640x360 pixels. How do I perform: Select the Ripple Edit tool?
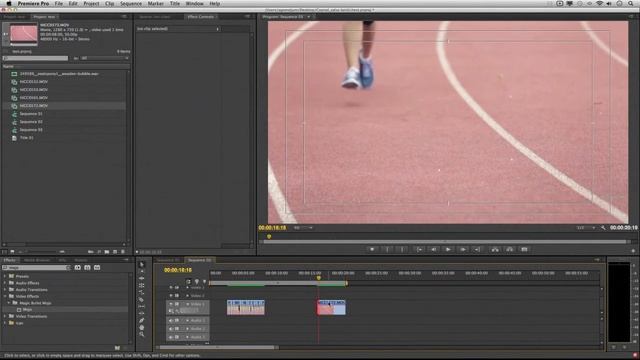point(142,278)
